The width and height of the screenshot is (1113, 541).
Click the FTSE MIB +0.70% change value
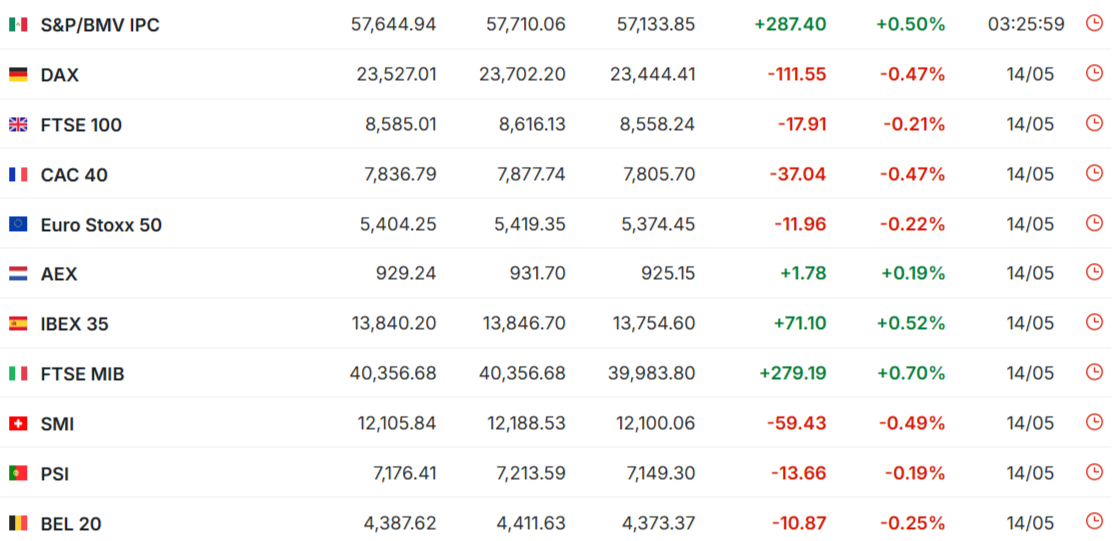(x=910, y=373)
